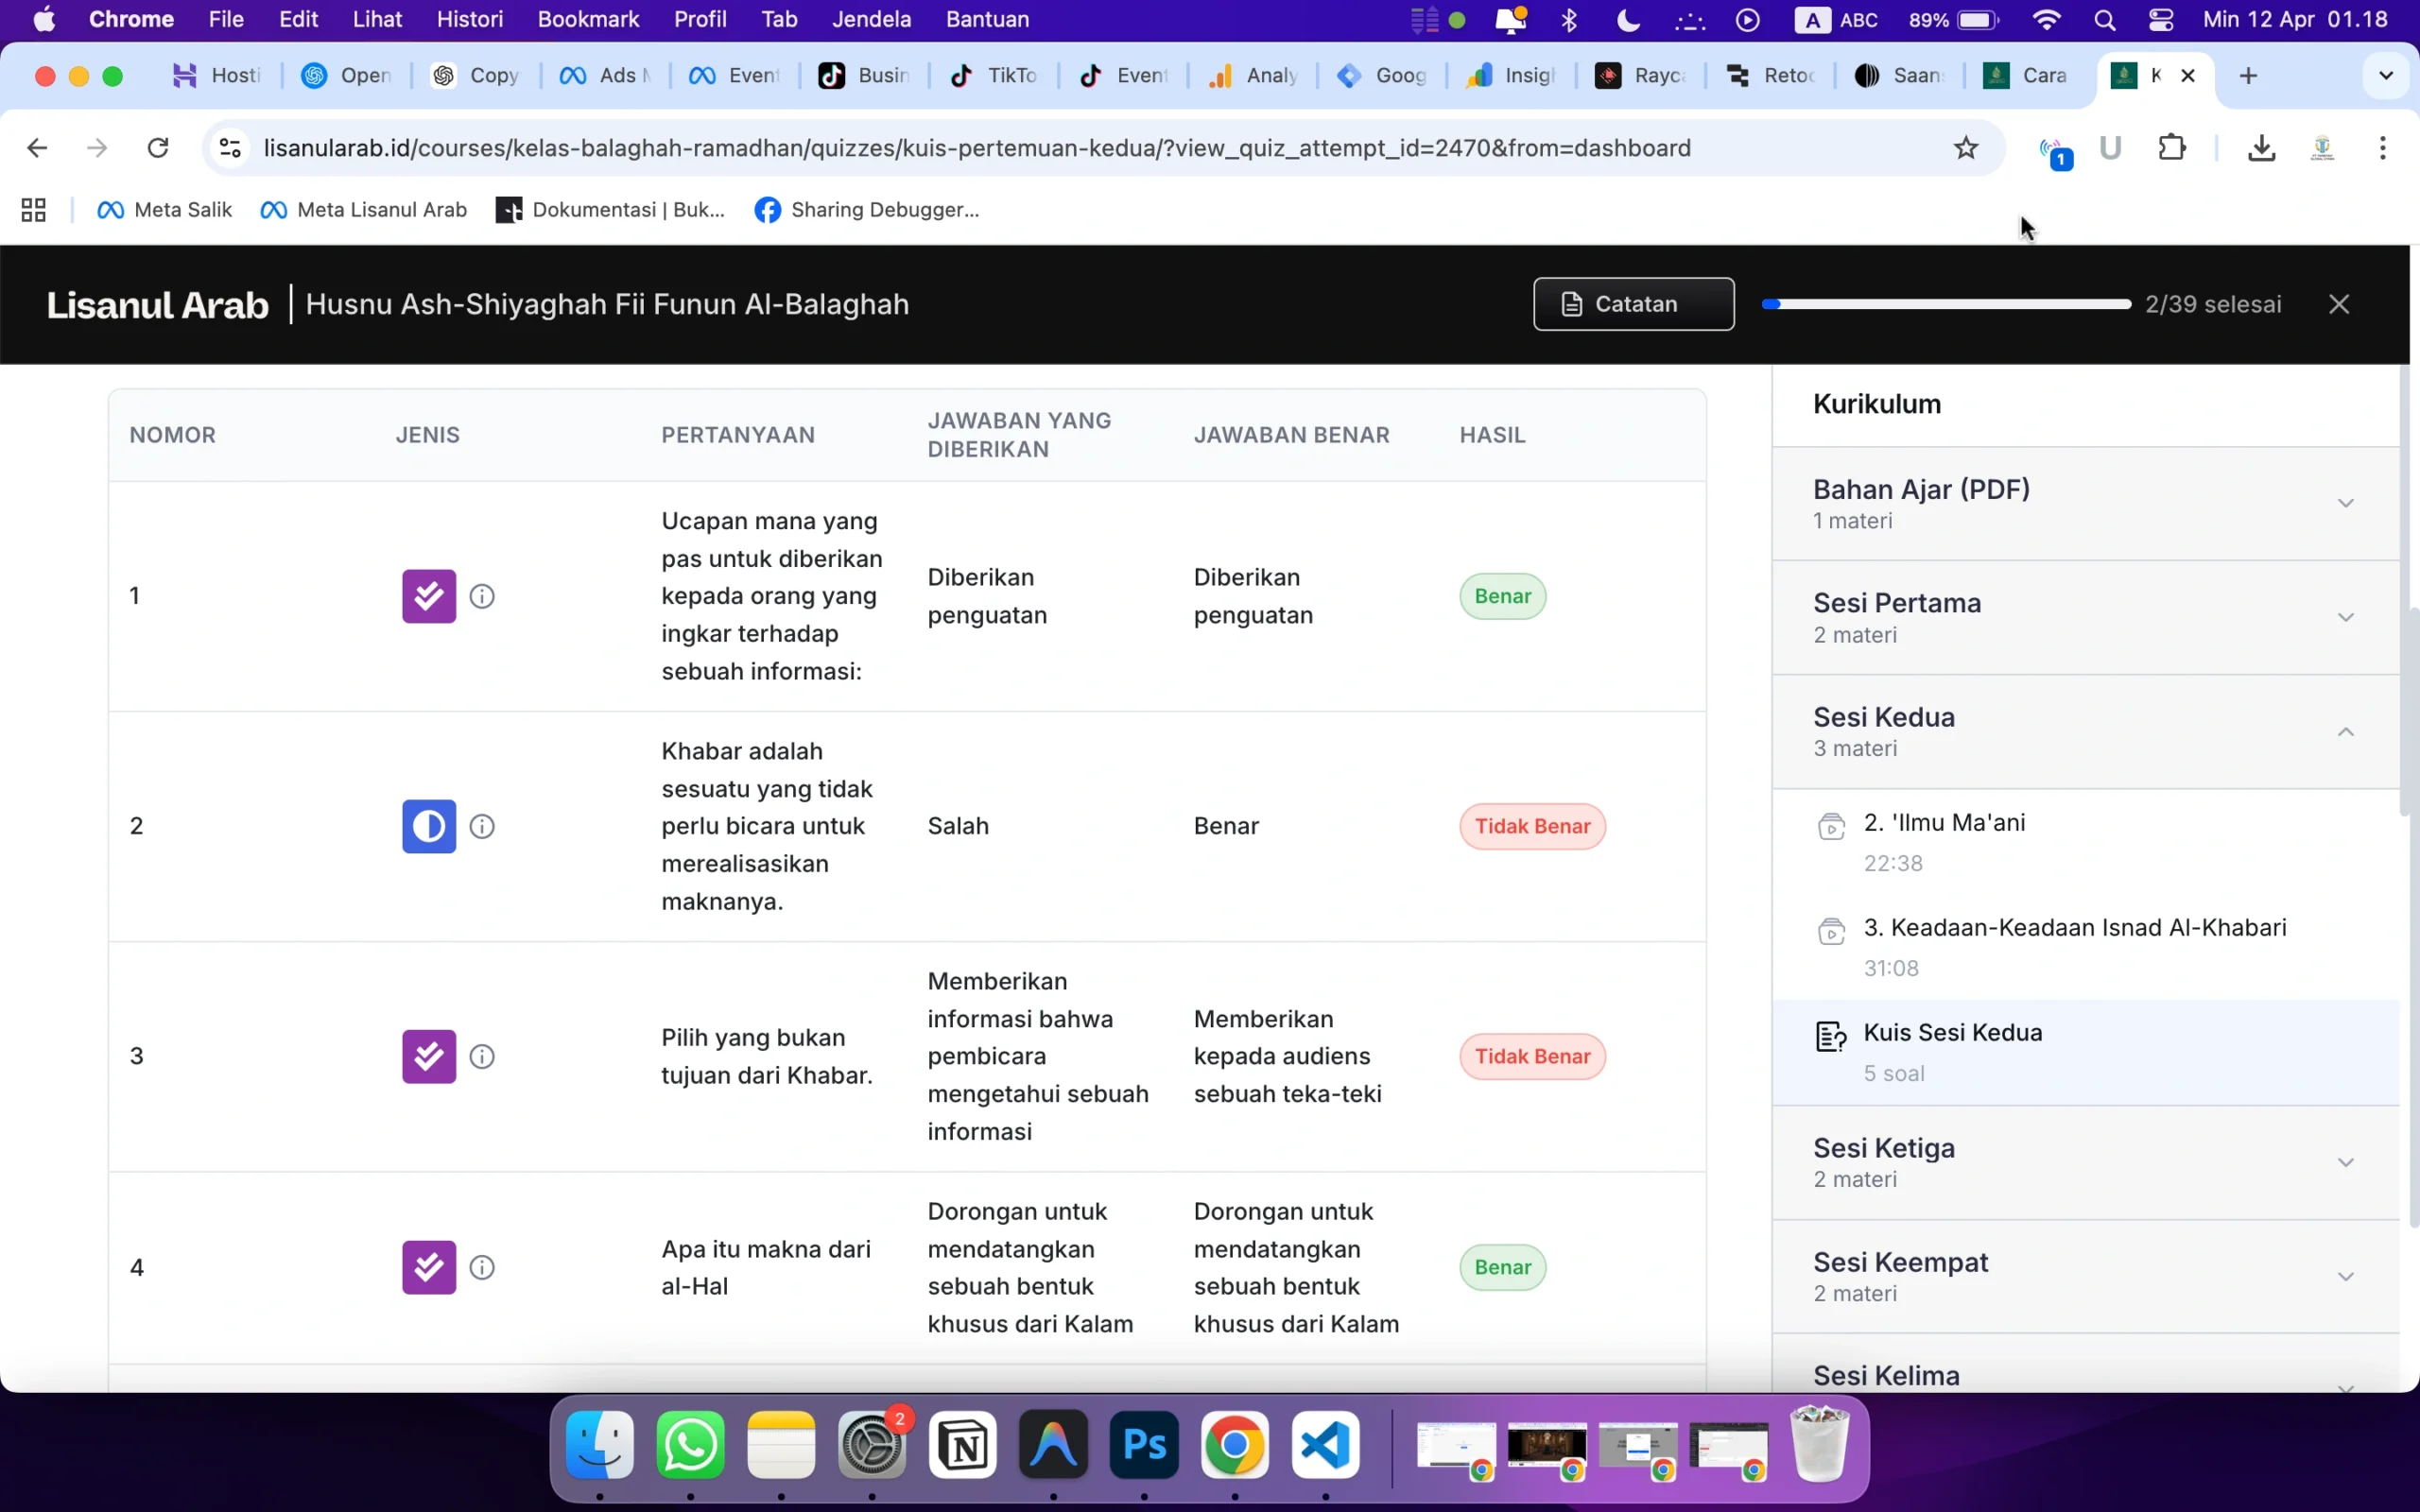Click info icon beside question 1
The image size is (2420, 1512).
coord(482,596)
